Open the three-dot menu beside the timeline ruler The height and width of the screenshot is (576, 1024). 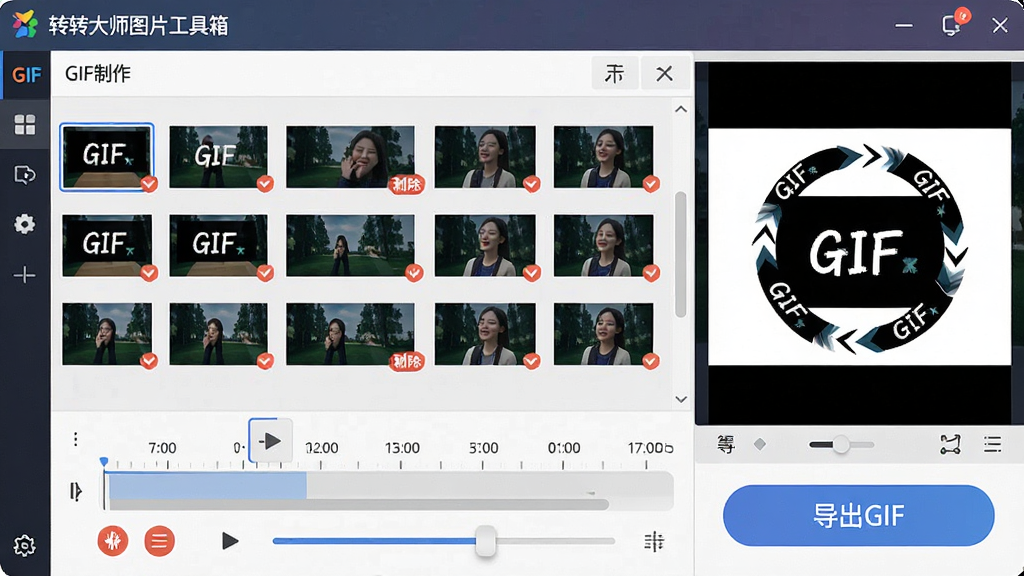pos(76,440)
